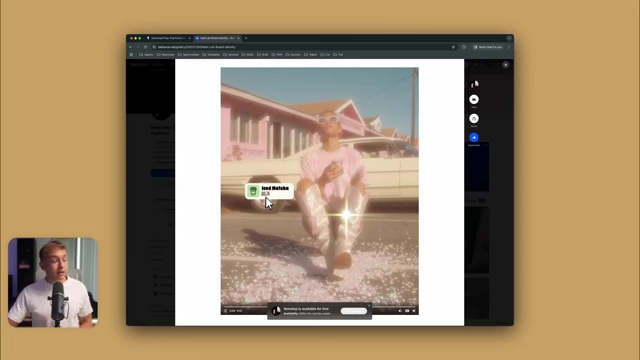The image size is (640, 360).
Task: Click the Behance Appreciate thumbs-up button
Action: [x=474, y=138]
